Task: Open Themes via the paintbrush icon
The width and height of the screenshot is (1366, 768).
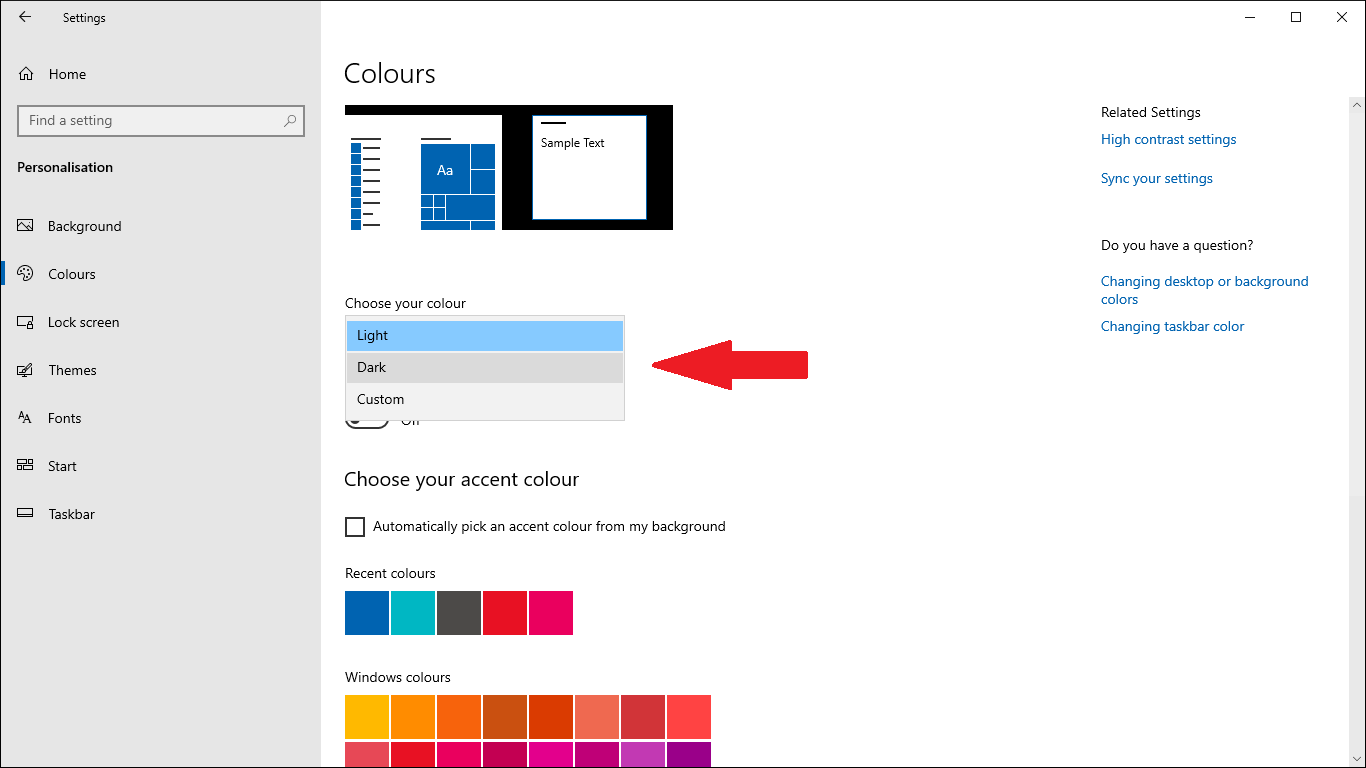Action: pos(26,370)
